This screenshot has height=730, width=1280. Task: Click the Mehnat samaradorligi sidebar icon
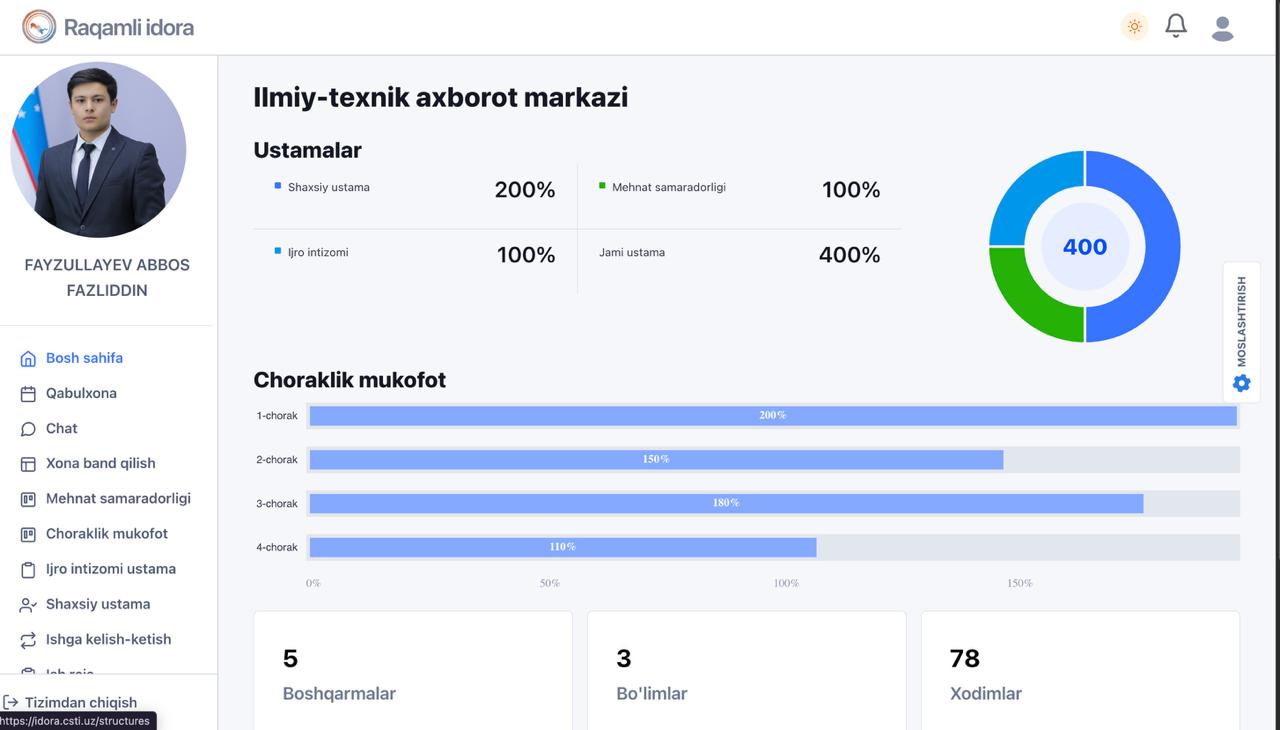pyautogui.click(x=27, y=498)
